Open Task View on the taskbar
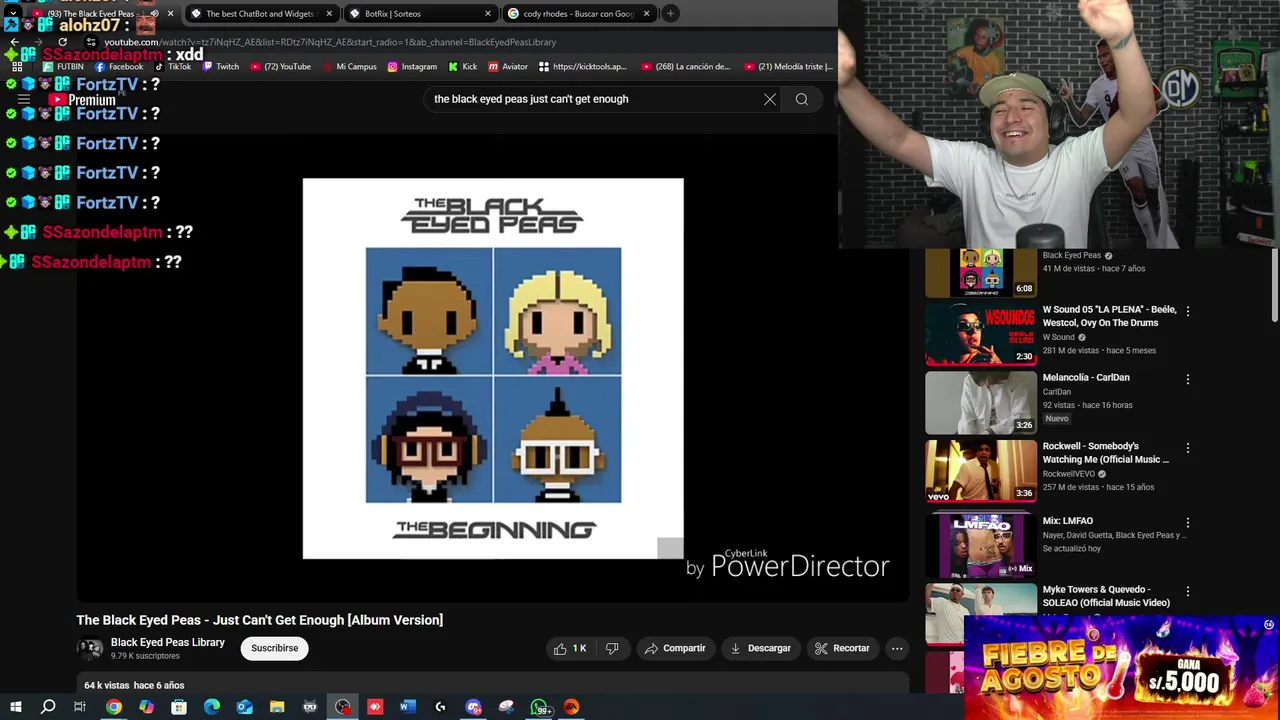This screenshot has height=720, width=1280. click(80, 707)
